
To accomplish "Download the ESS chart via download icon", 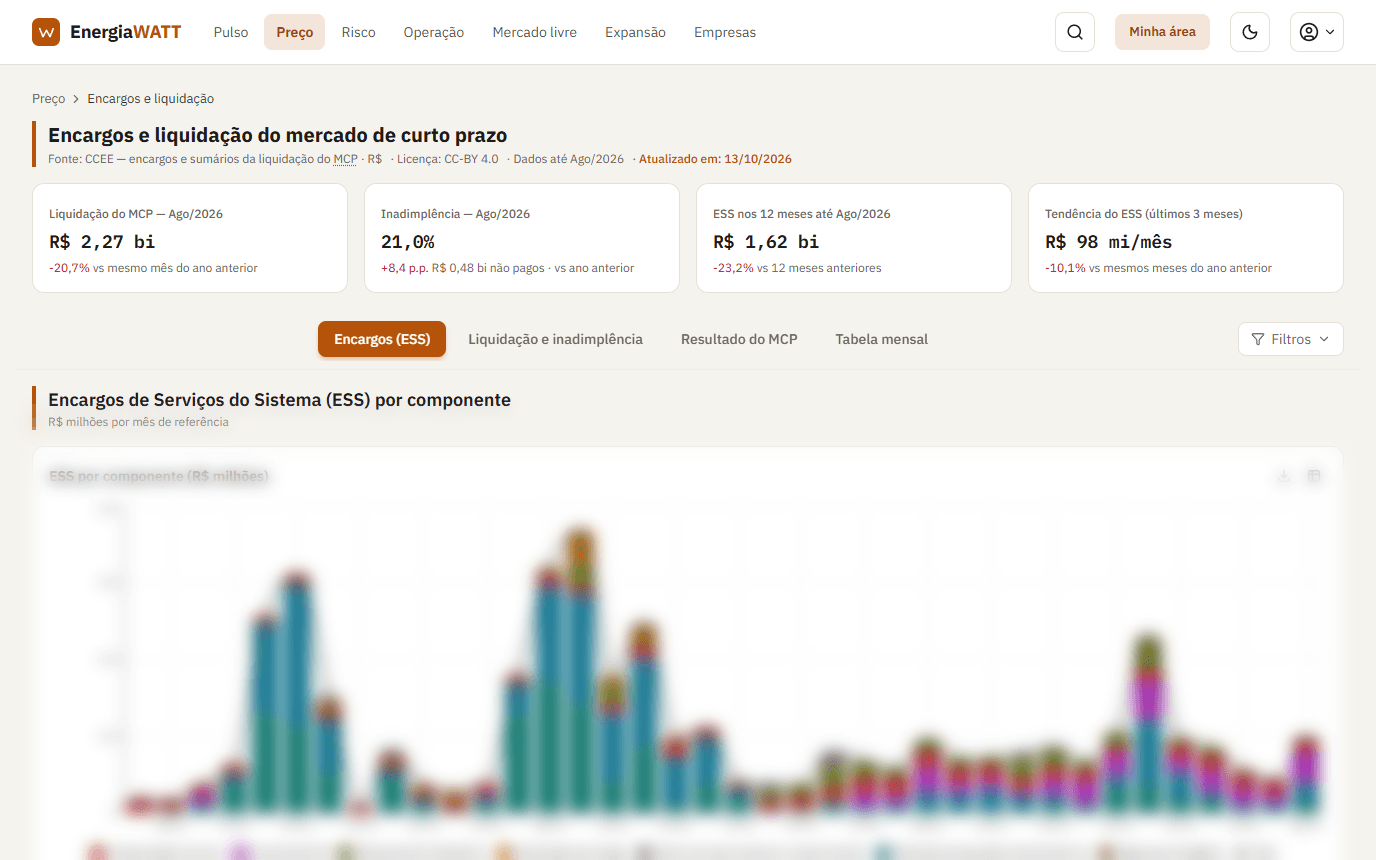I will (1284, 477).
